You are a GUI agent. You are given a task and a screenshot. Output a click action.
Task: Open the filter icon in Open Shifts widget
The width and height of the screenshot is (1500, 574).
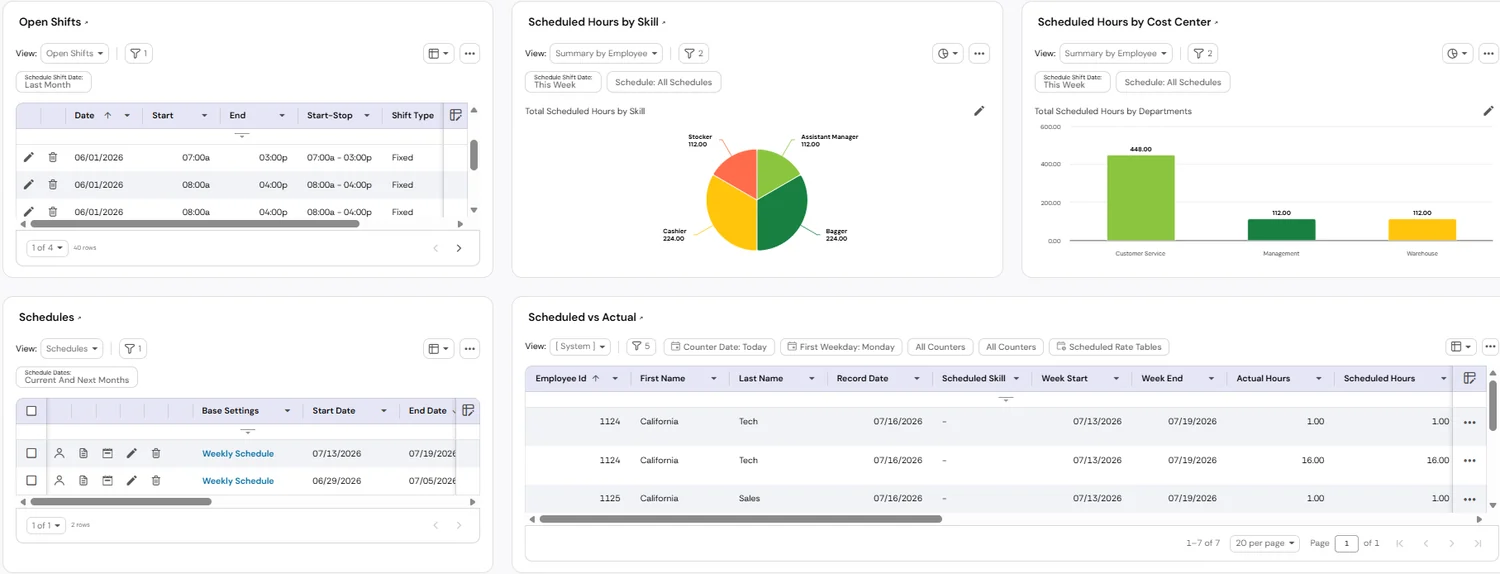click(x=139, y=54)
